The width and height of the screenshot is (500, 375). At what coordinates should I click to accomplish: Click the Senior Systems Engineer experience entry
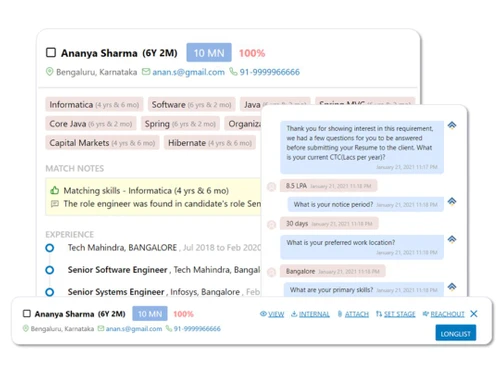164,292
